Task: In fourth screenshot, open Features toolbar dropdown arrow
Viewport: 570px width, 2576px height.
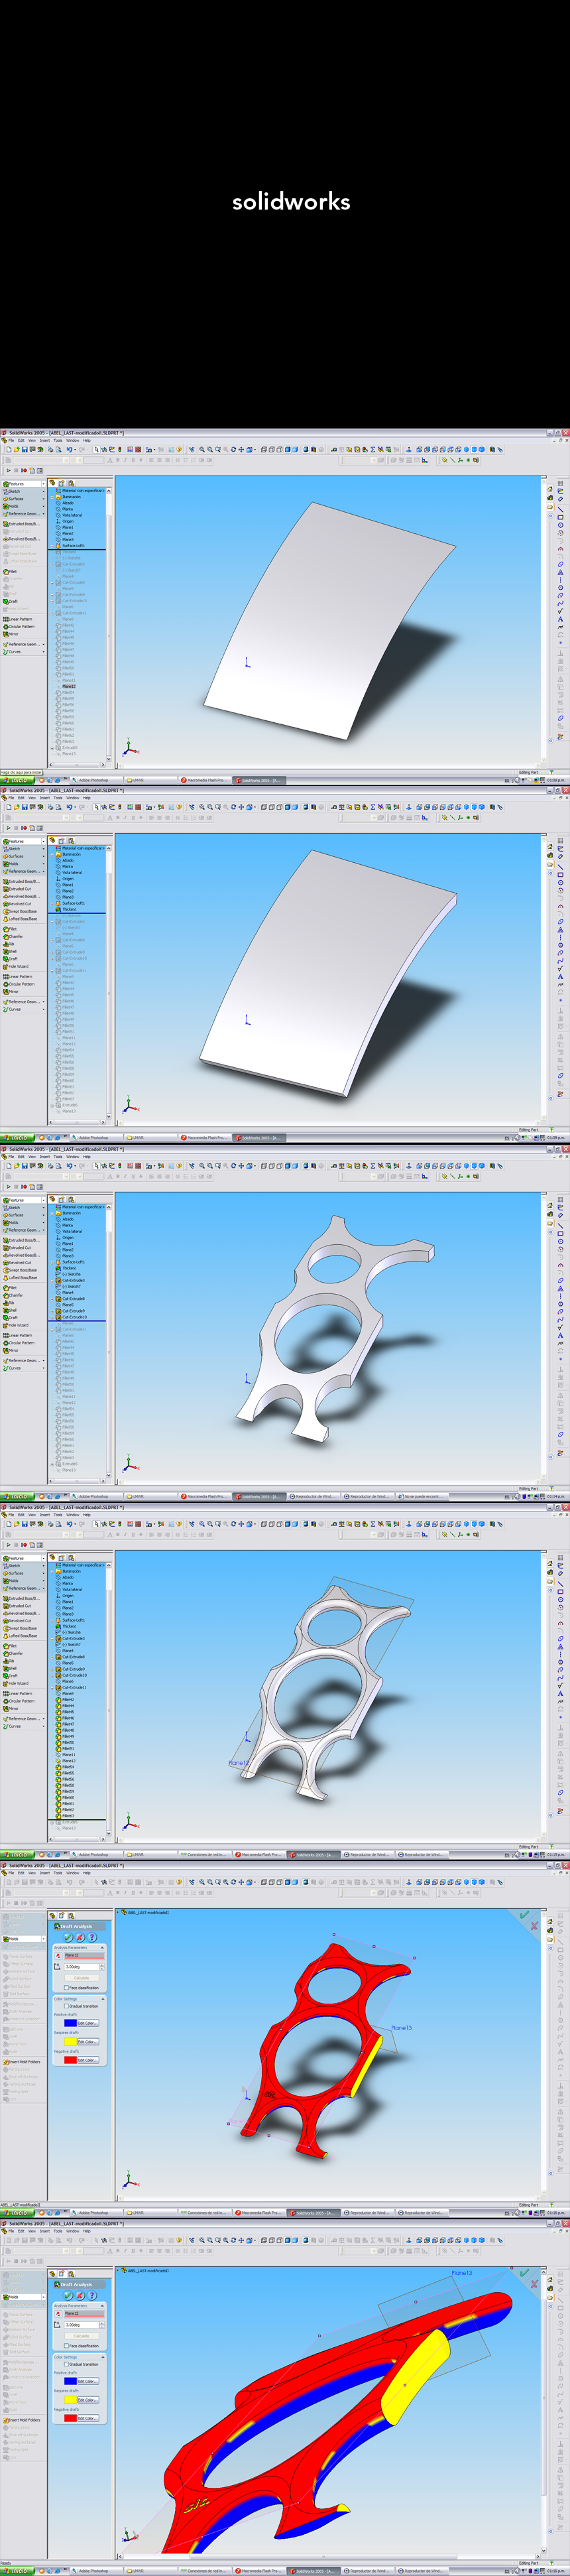Action: coord(43,1558)
